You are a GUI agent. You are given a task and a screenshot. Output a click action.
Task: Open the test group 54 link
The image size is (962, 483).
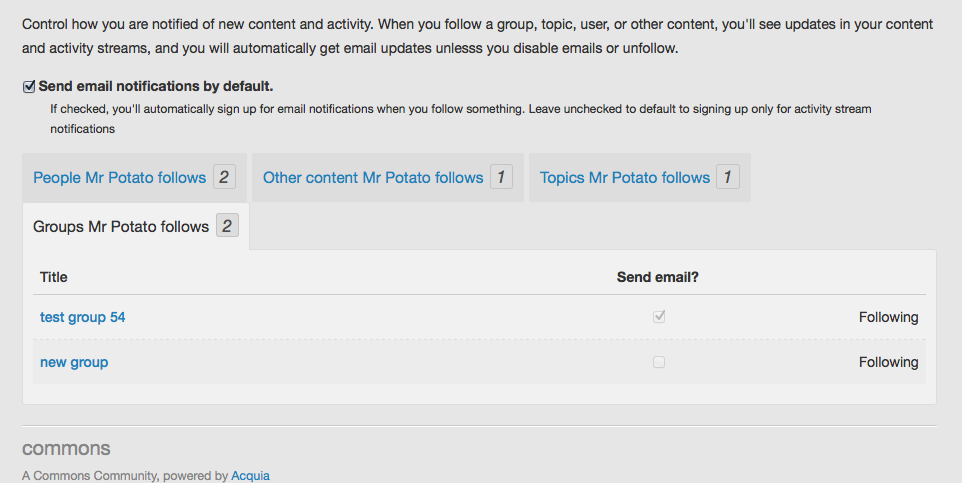tap(82, 317)
